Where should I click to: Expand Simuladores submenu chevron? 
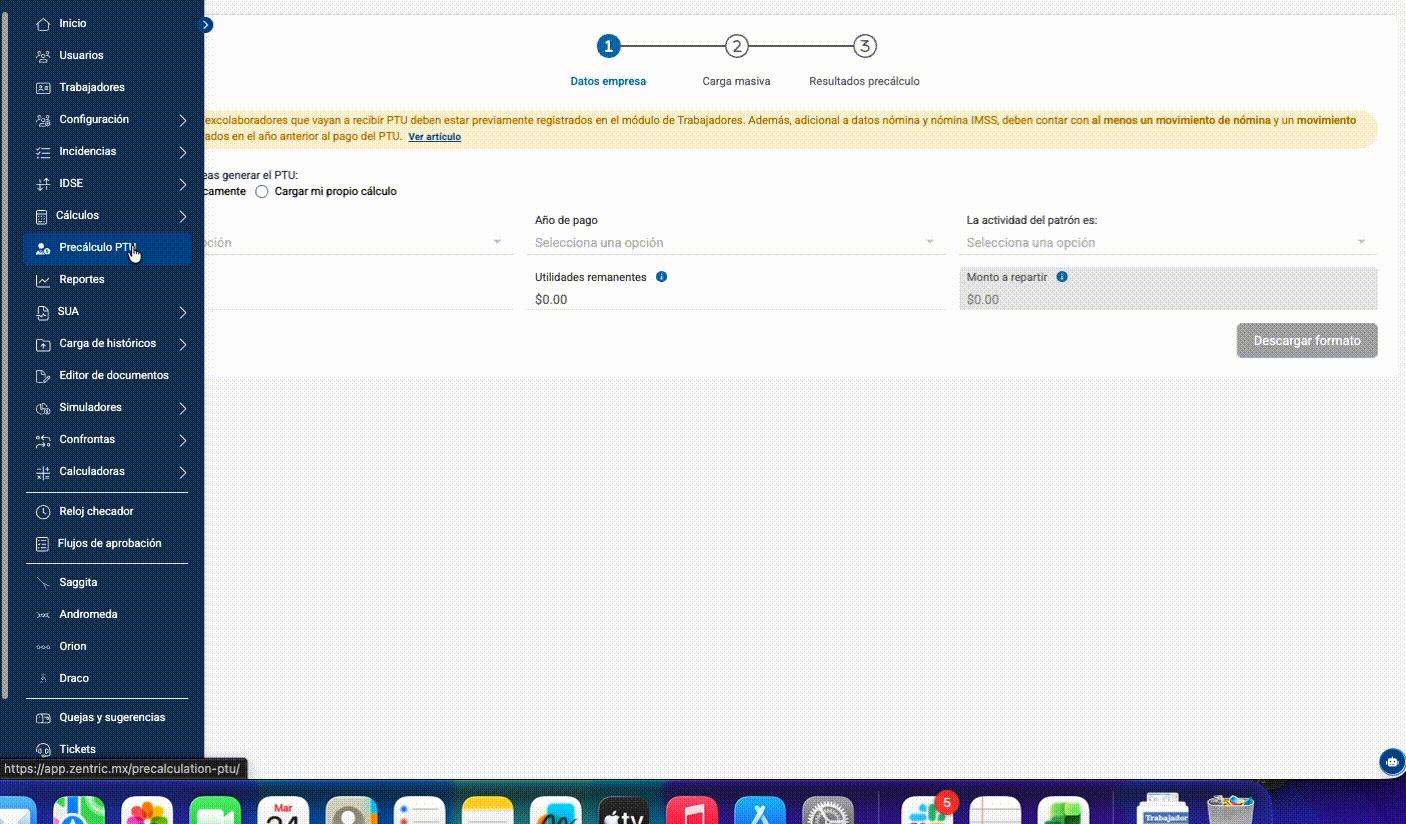click(x=183, y=408)
